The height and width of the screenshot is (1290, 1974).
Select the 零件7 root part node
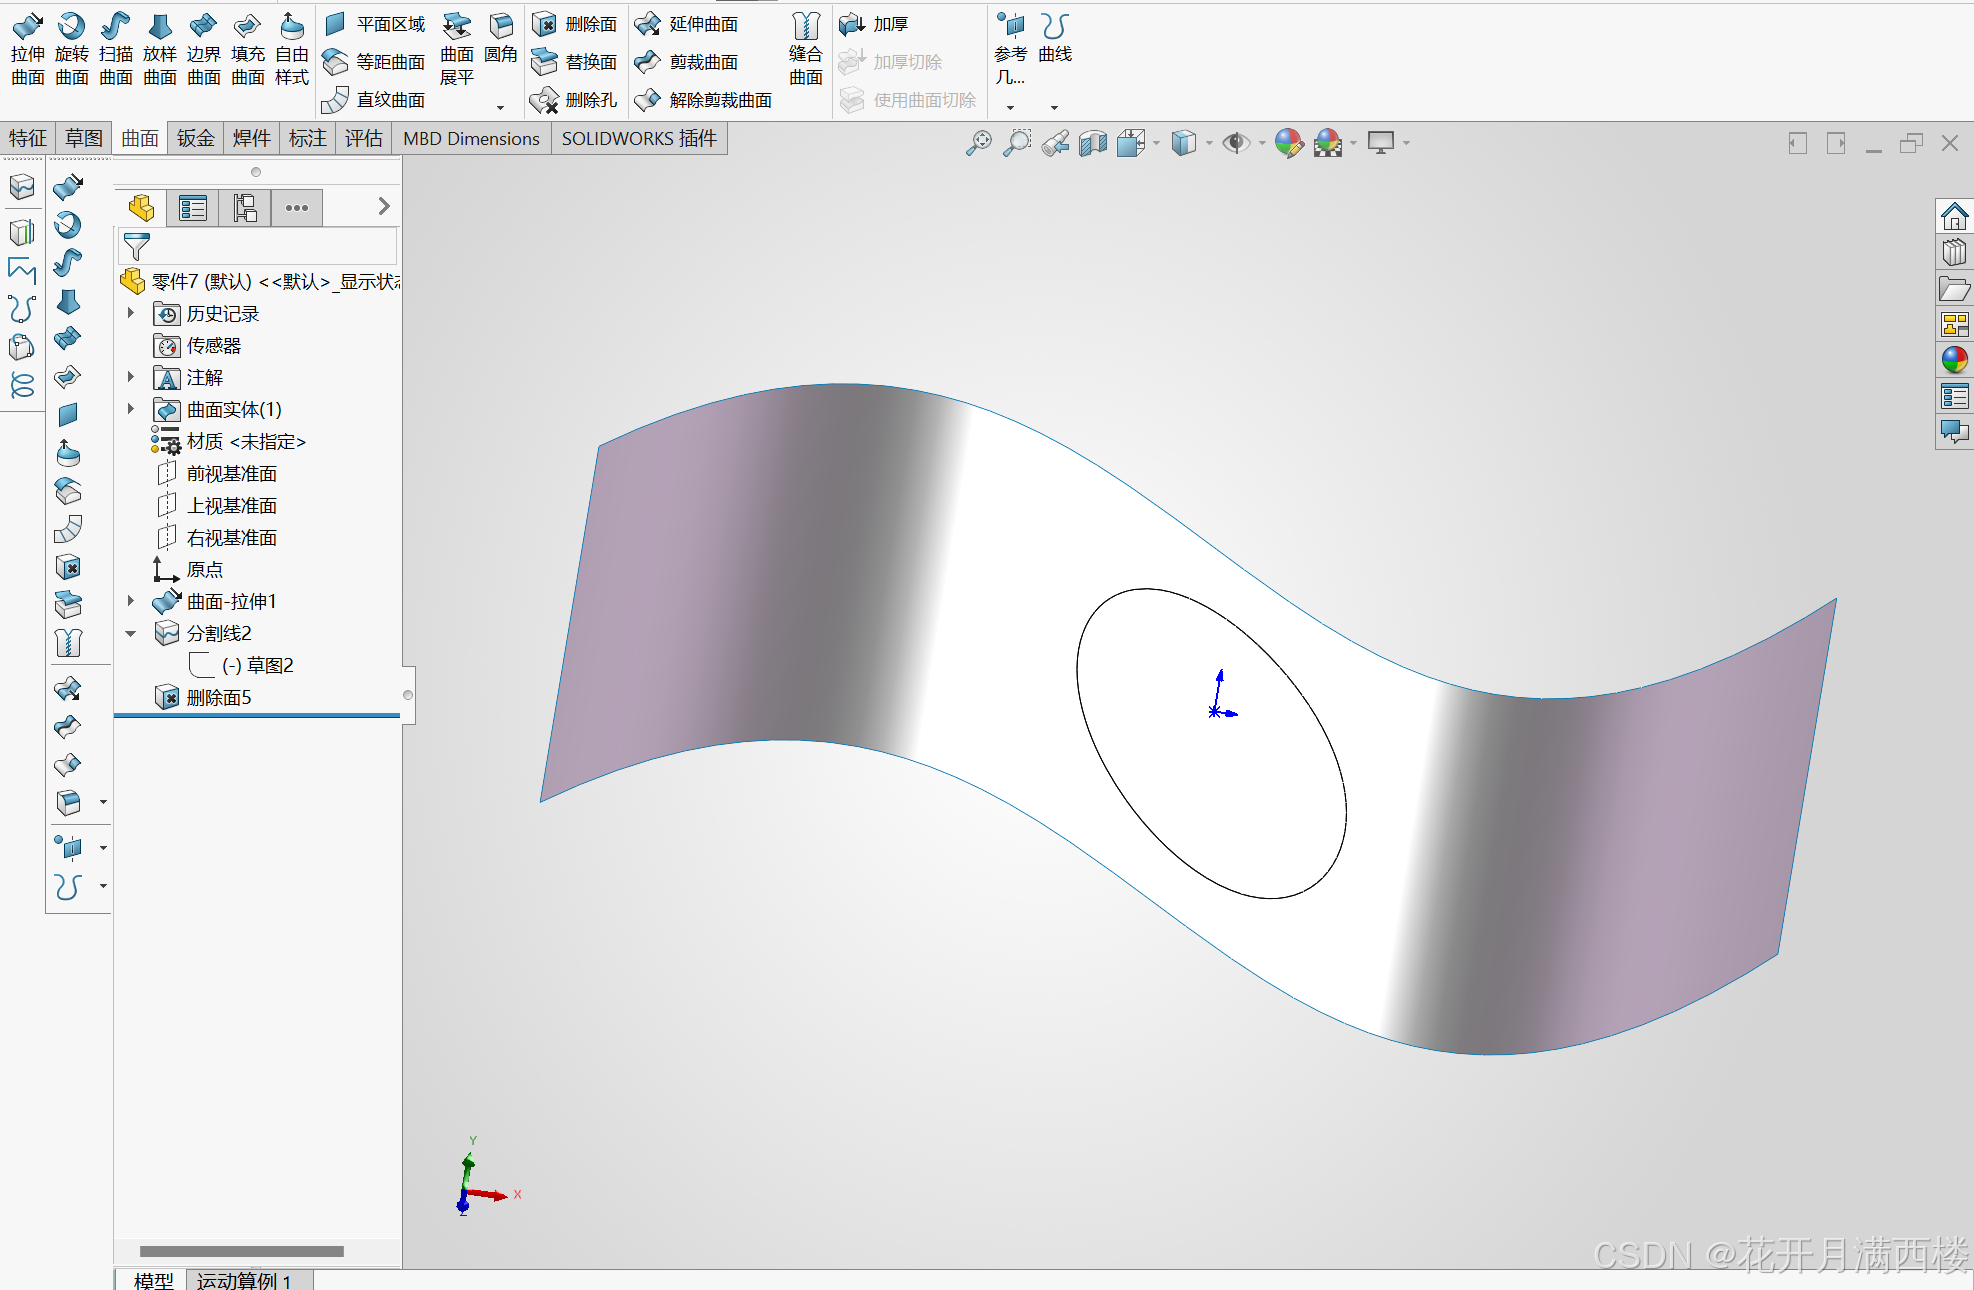pos(260,281)
